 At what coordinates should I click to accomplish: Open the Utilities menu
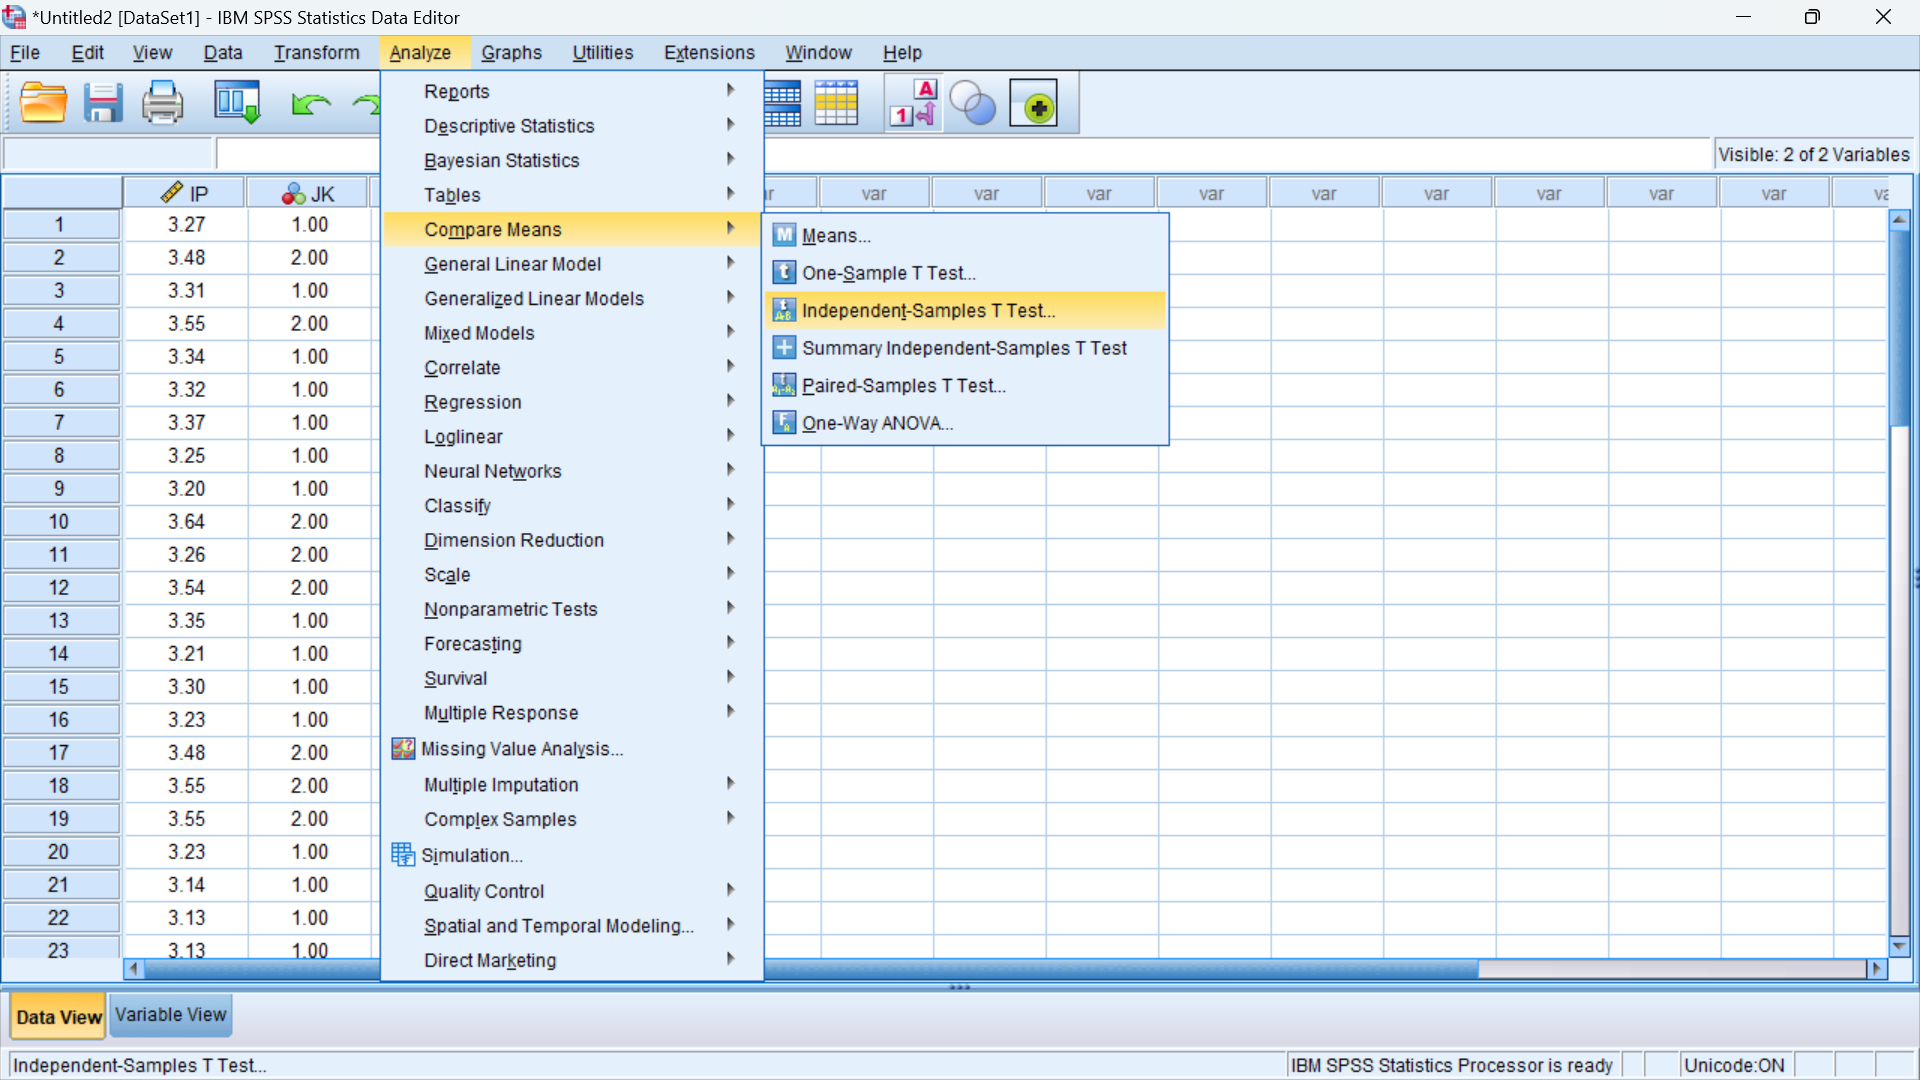[602, 53]
